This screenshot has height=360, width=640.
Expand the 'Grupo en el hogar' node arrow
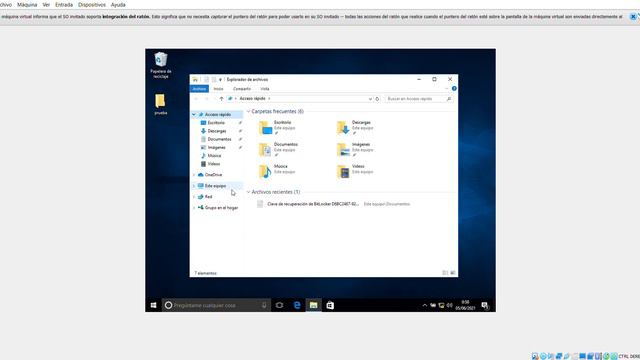[x=194, y=208]
